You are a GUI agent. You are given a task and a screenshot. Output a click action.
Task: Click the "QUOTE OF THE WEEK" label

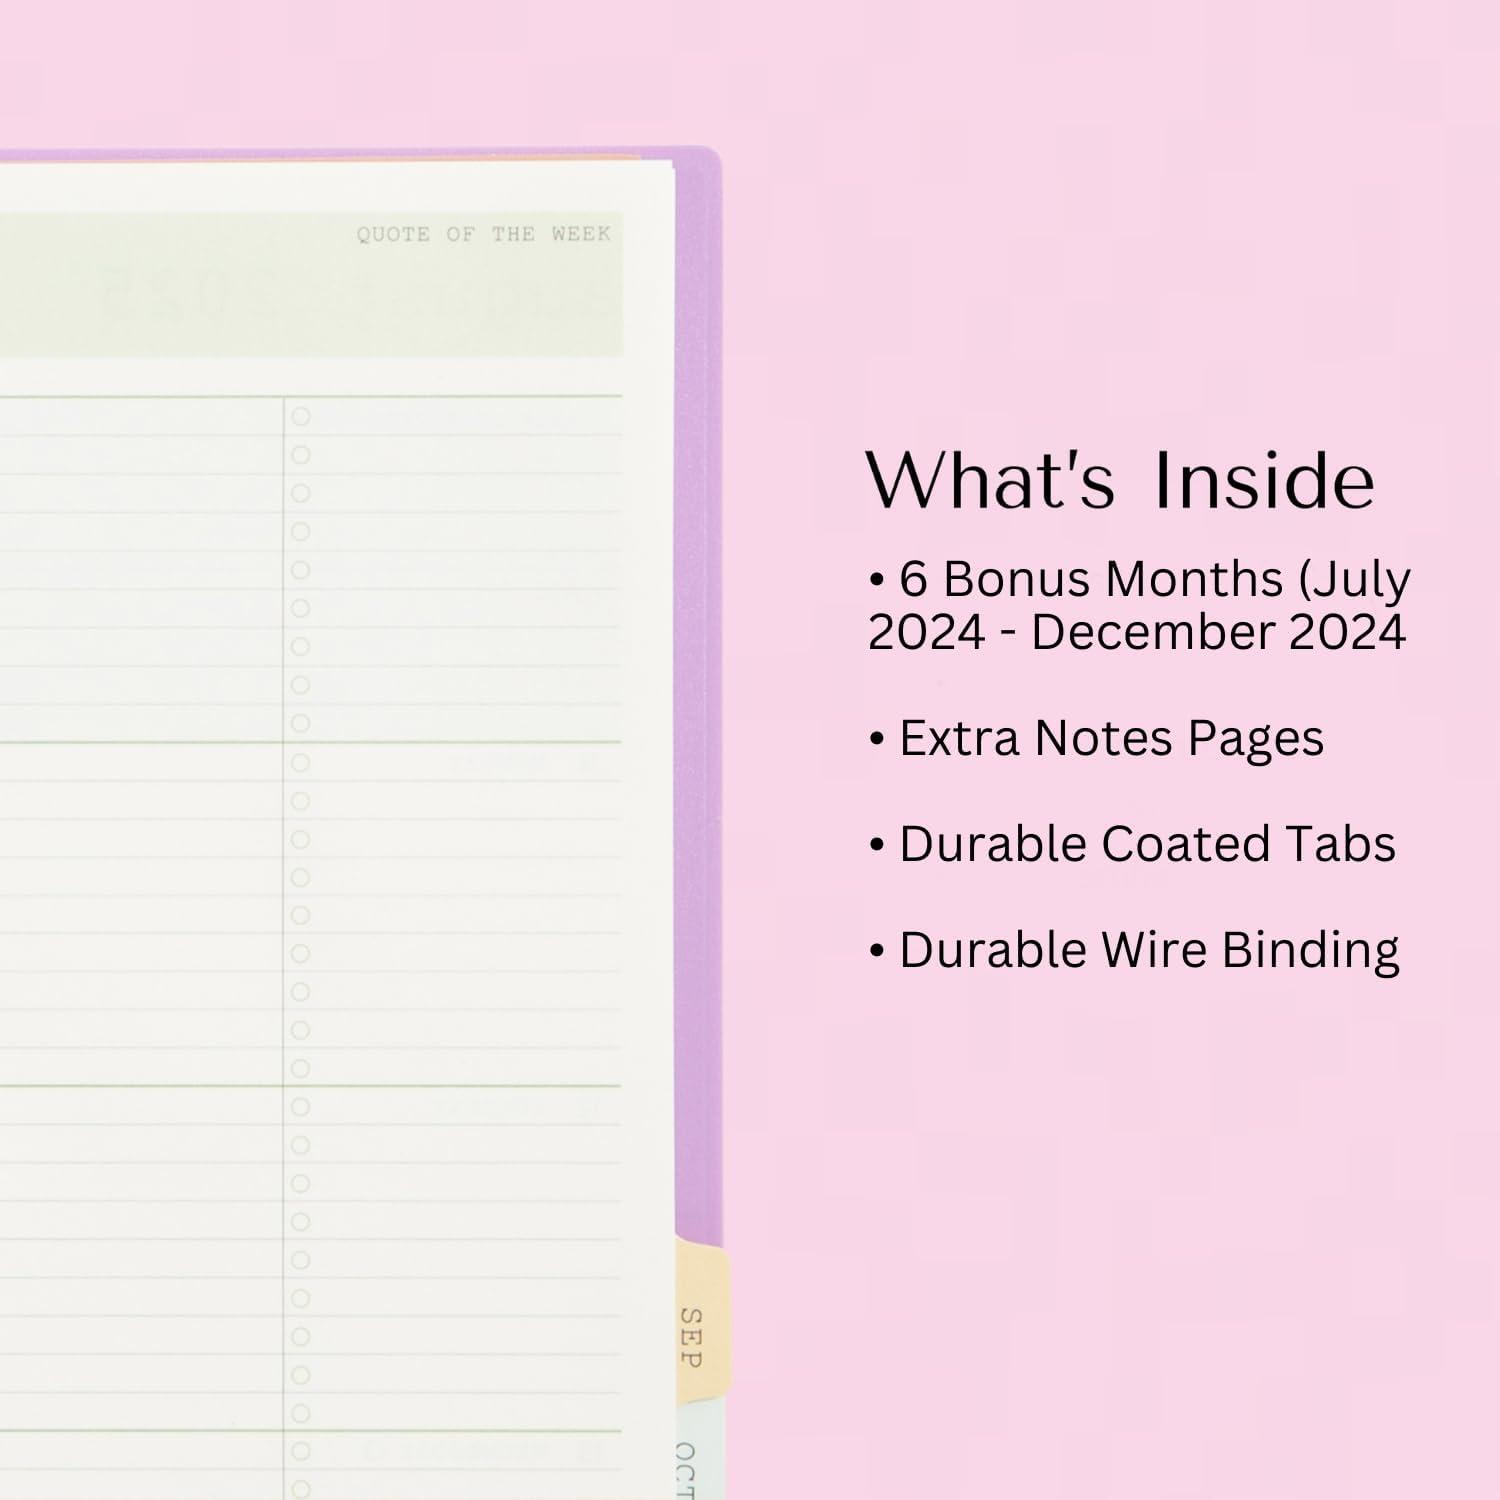click(483, 234)
